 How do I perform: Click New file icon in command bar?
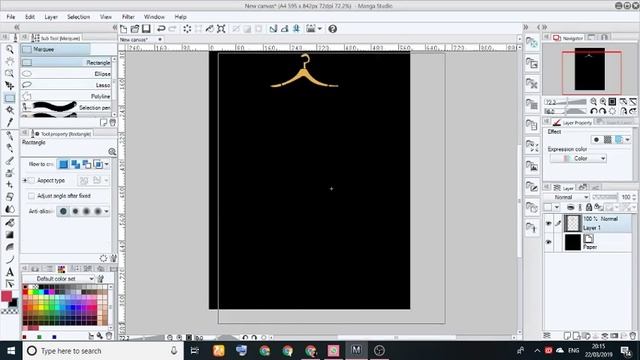click(x=124, y=29)
